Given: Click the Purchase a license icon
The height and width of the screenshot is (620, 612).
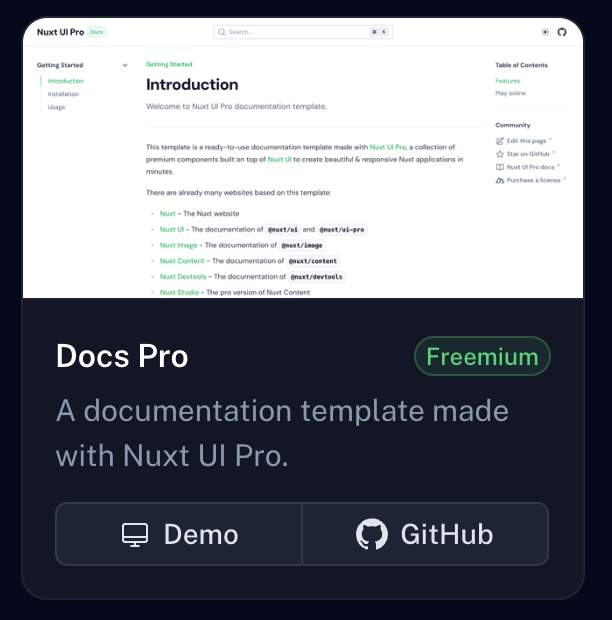Looking at the screenshot, I should 500,180.
